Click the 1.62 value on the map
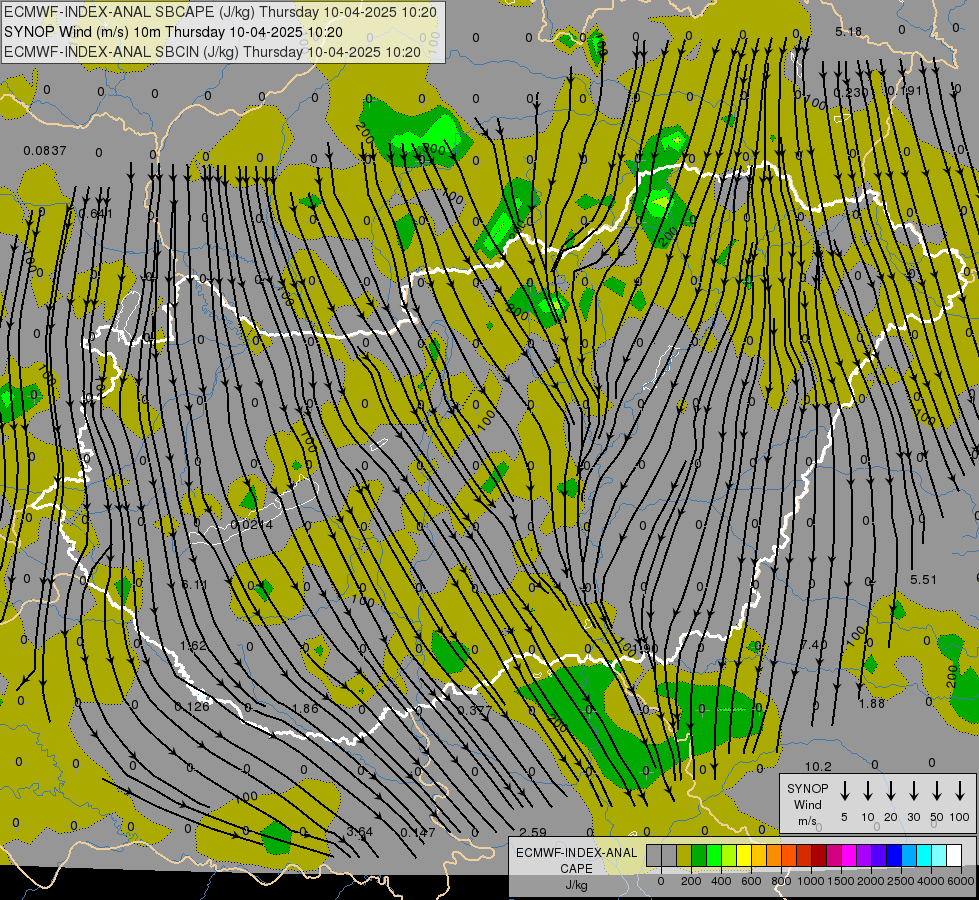Viewport: 979px width, 900px height. [x=193, y=645]
